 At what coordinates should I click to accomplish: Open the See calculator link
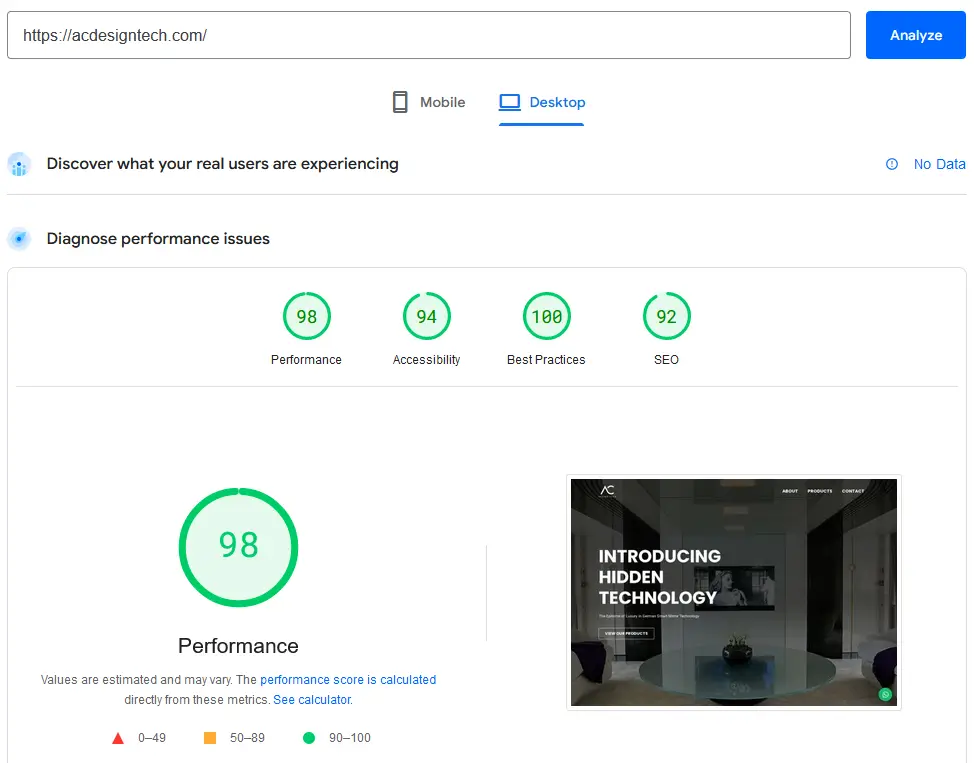pyautogui.click(x=312, y=700)
